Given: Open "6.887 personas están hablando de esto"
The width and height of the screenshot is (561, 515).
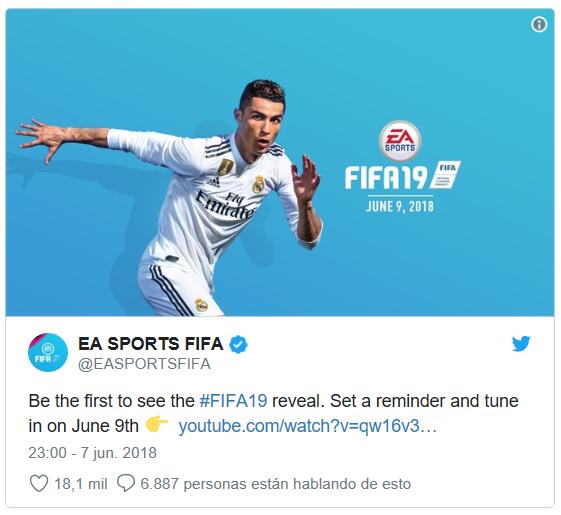Looking at the screenshot, I should pyautogui.click(x=275, y=484).
